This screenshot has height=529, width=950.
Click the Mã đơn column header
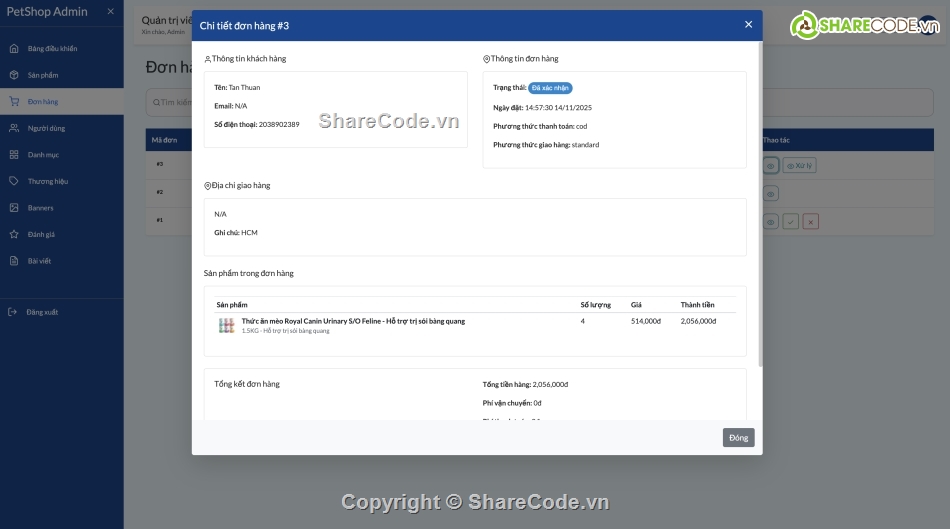[x=164, y=140]
